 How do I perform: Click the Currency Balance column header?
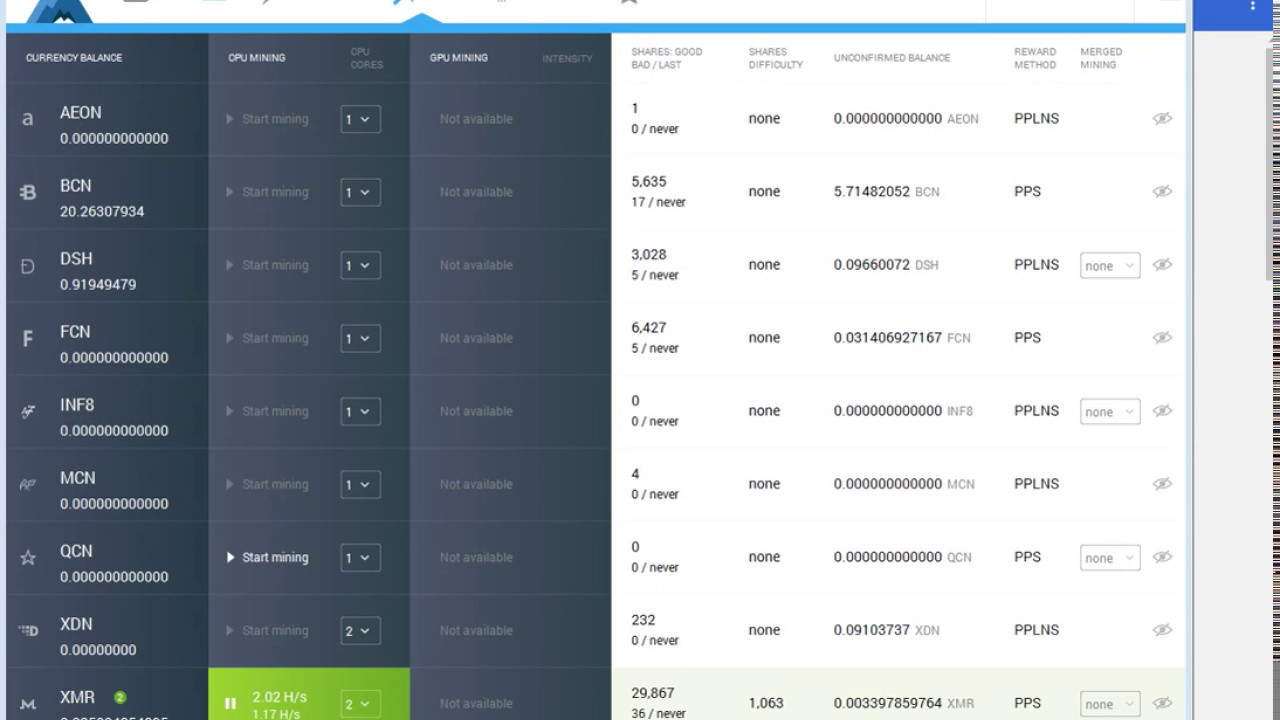(74, 58)
